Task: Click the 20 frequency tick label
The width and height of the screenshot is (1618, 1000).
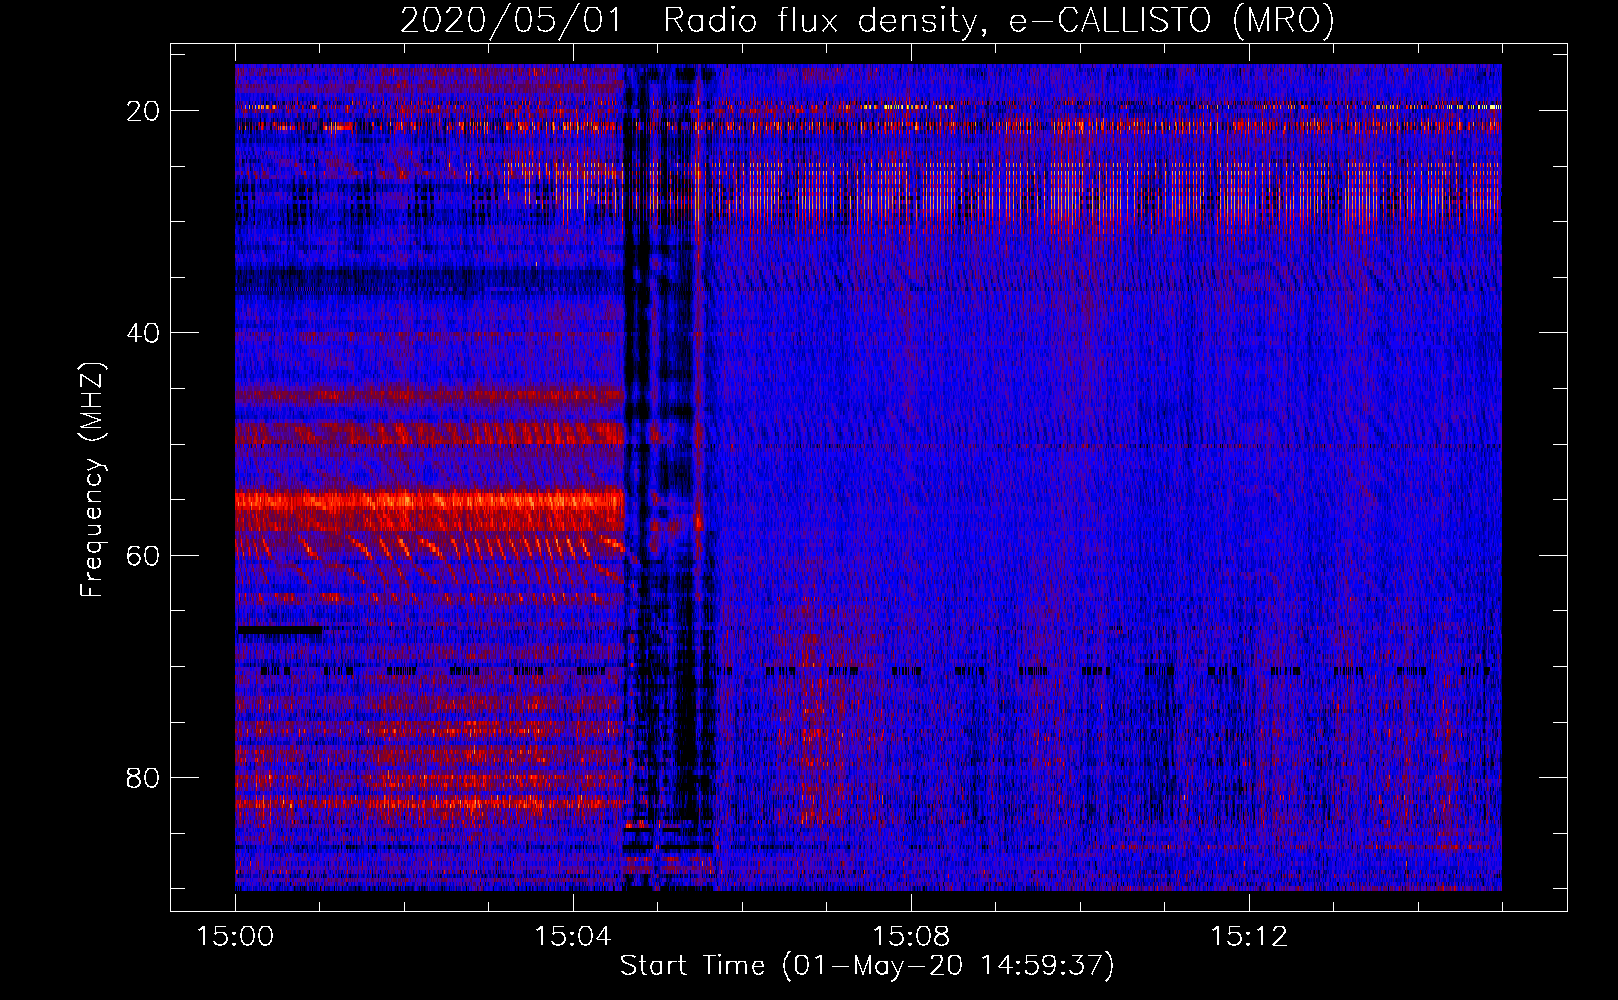Action: coord(143,111)
